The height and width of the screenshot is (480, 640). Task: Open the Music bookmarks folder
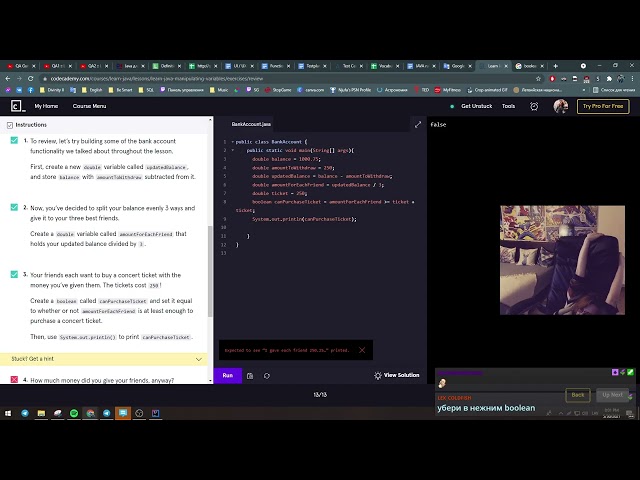click(219, 90)
